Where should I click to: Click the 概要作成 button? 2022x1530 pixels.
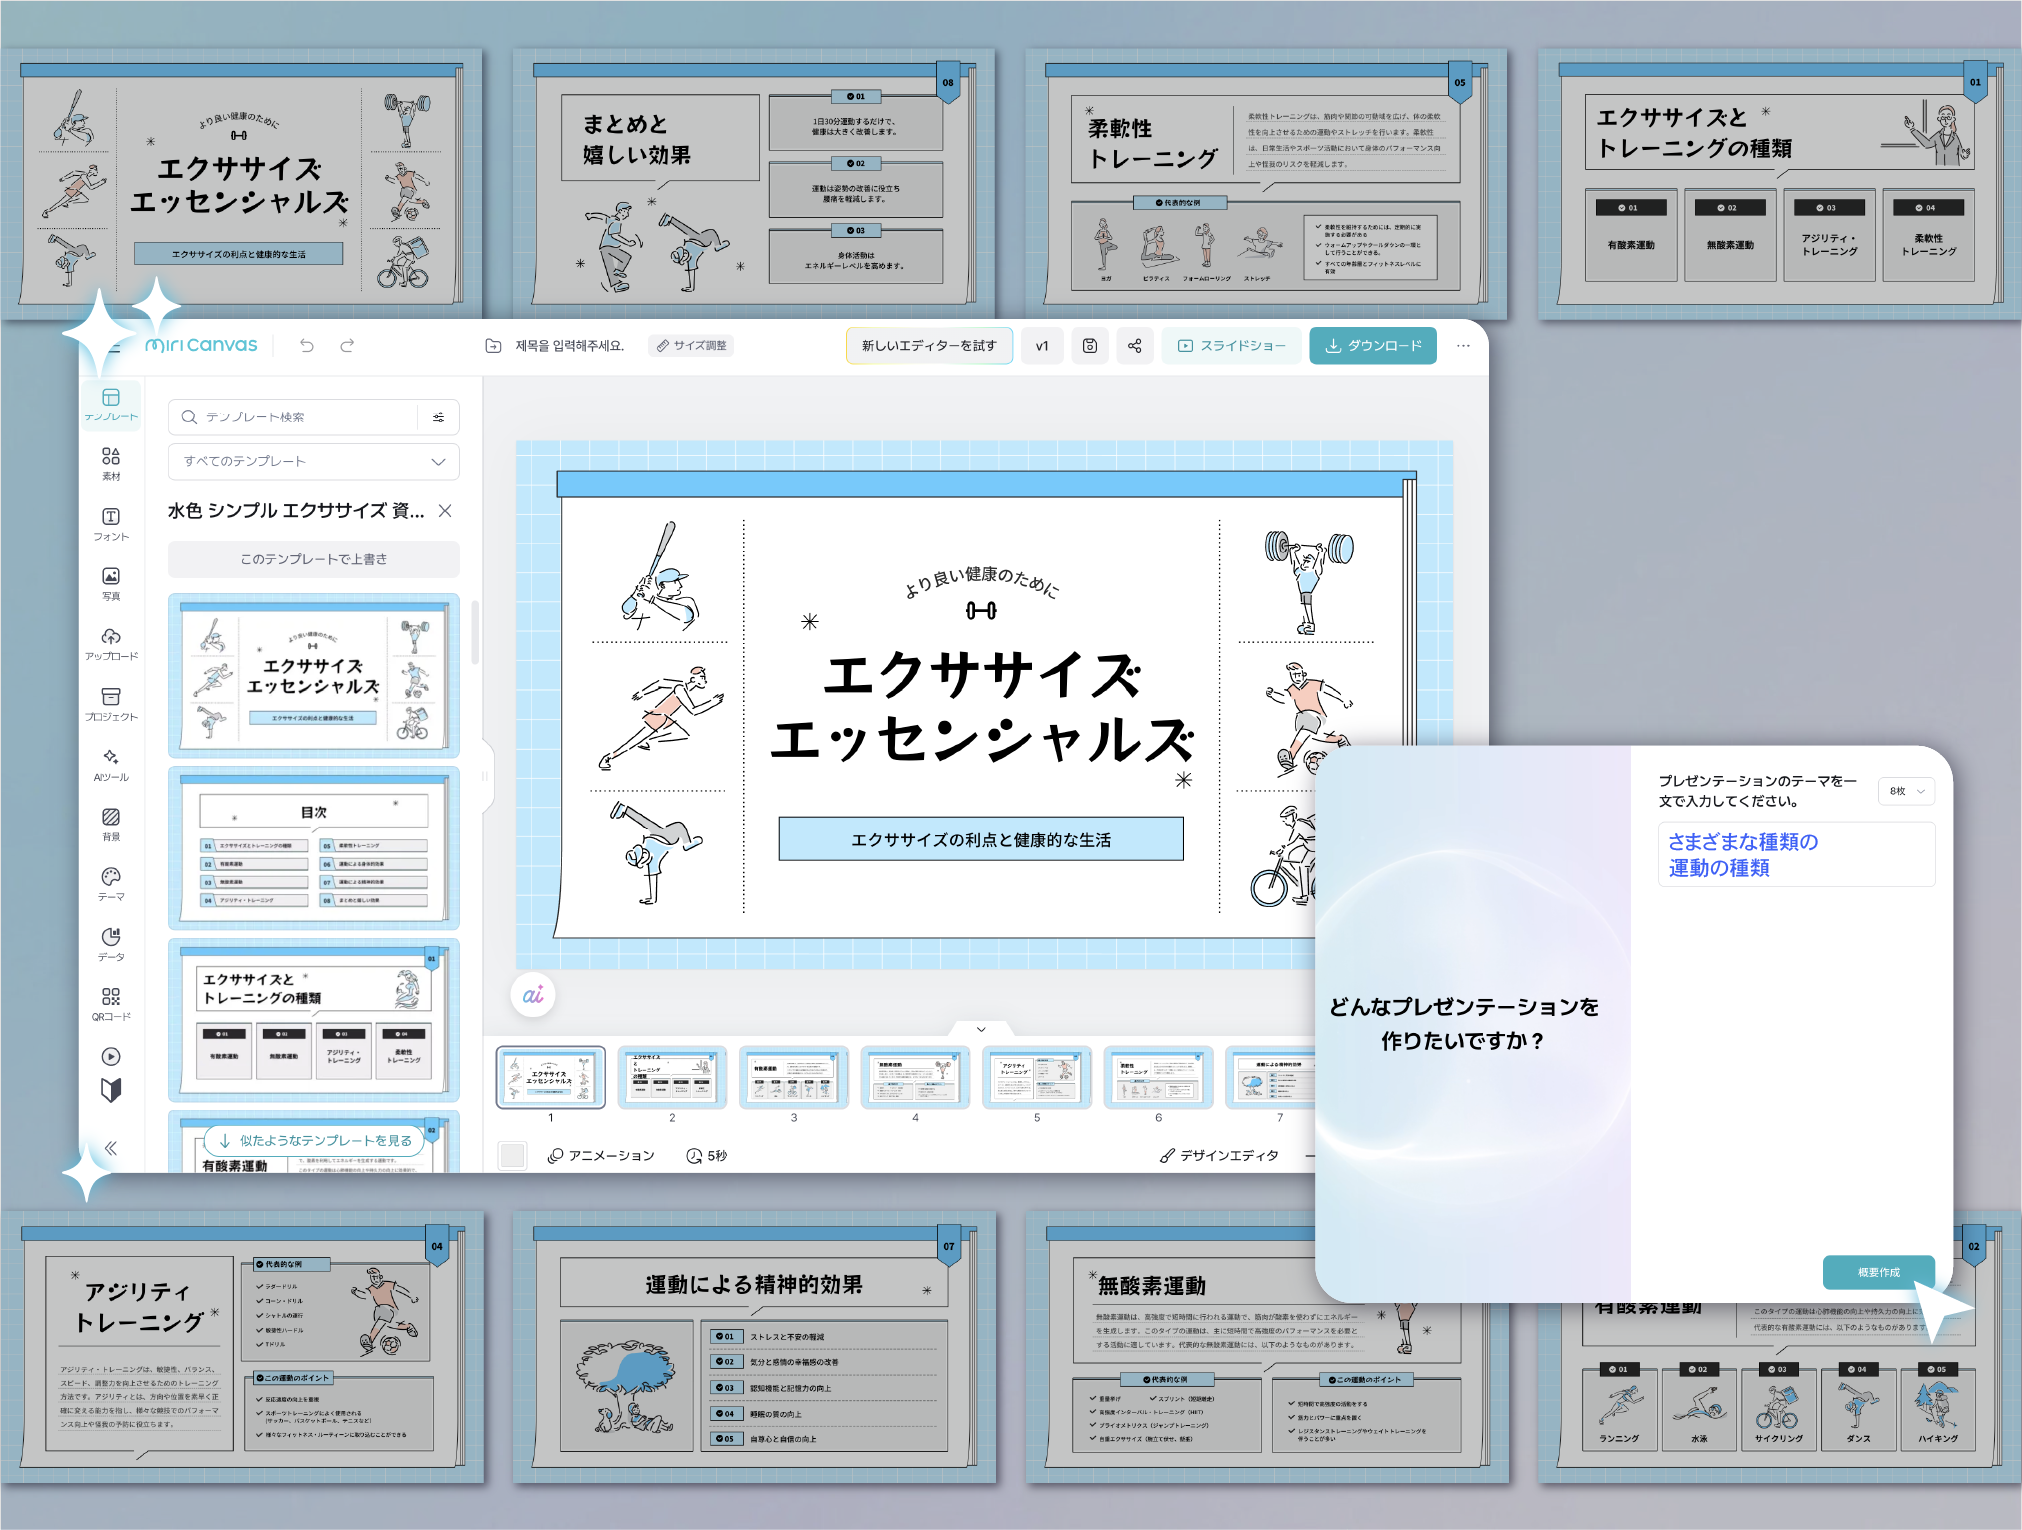coord(1878,1272)
